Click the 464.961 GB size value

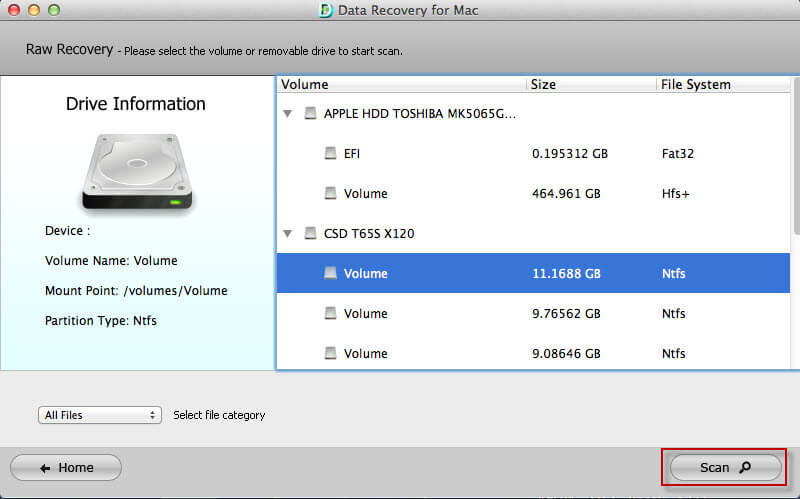pyautogui.click(x=566, y=194)
